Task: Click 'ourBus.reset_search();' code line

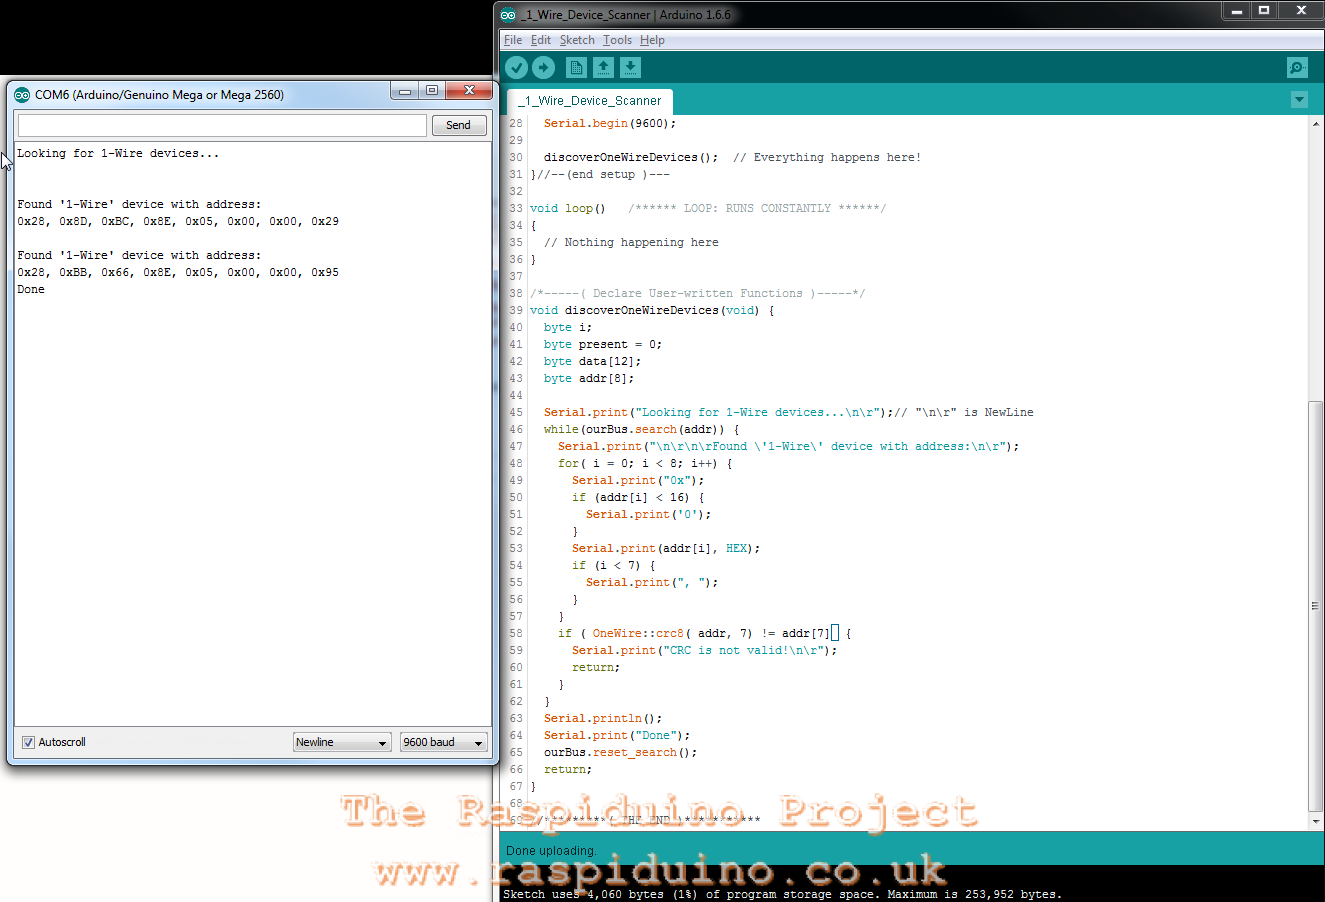Action: click(621, 752)
